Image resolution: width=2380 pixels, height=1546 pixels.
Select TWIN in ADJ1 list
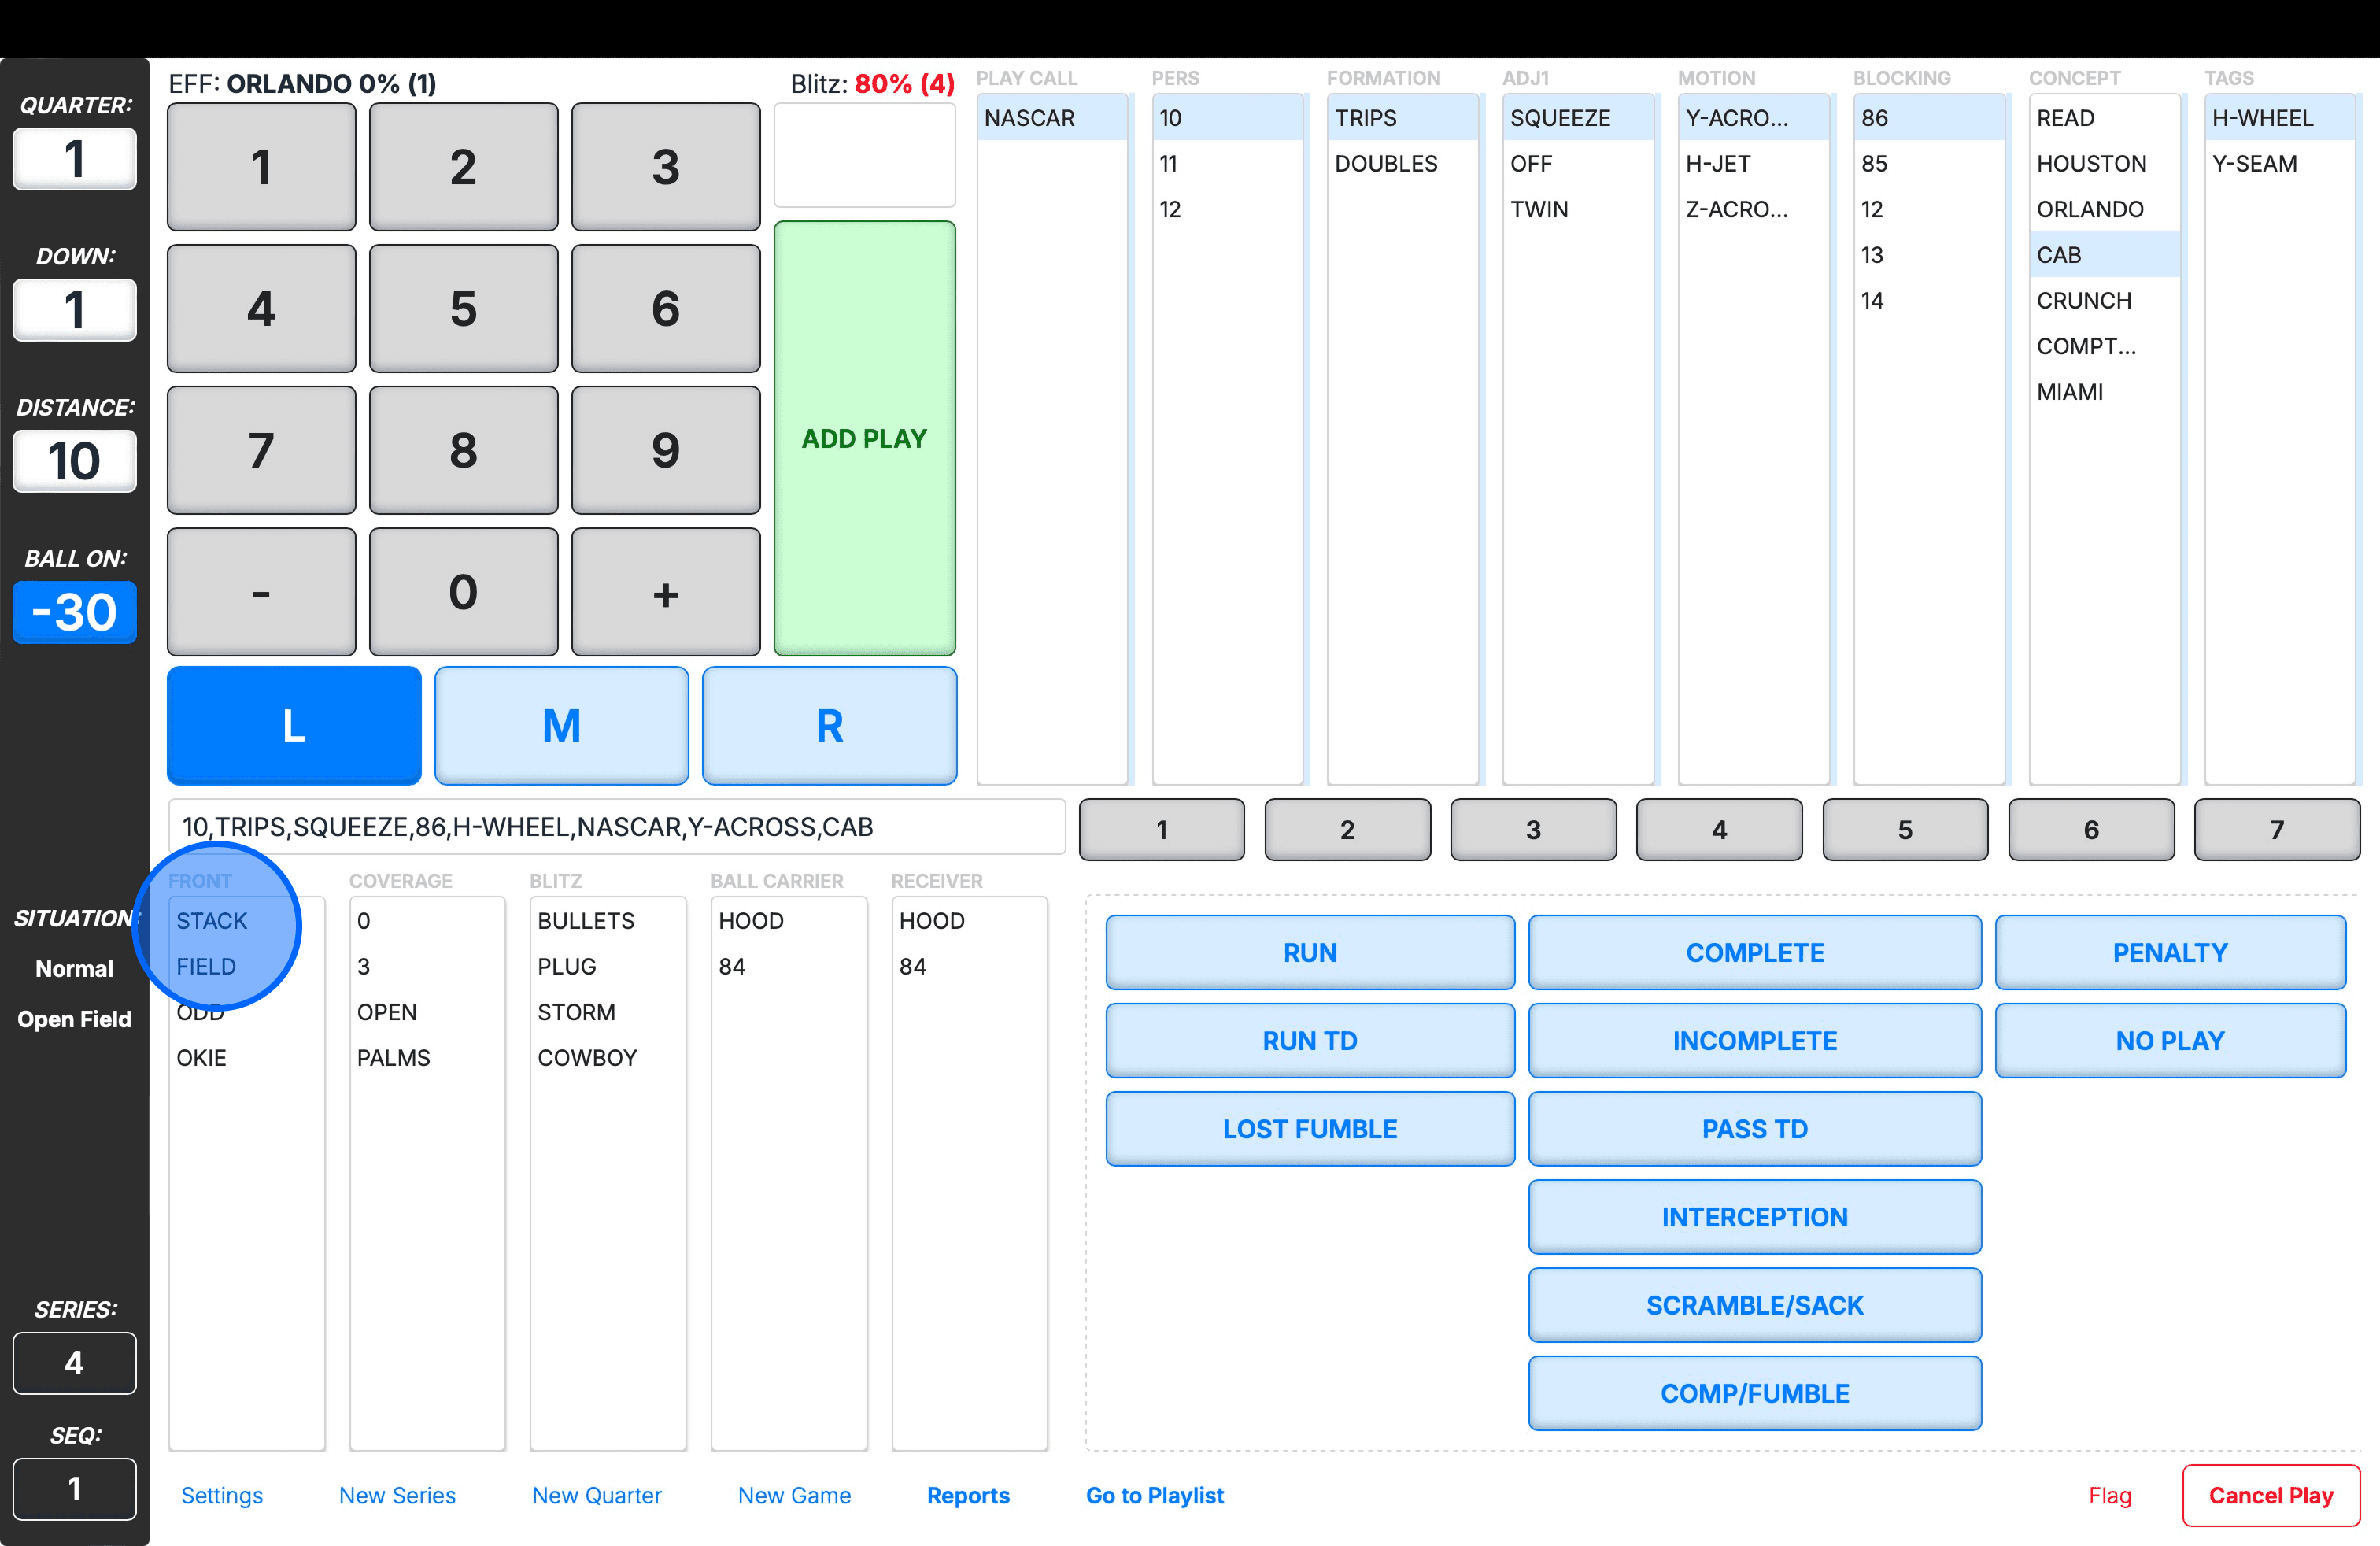click(1578, 209)
